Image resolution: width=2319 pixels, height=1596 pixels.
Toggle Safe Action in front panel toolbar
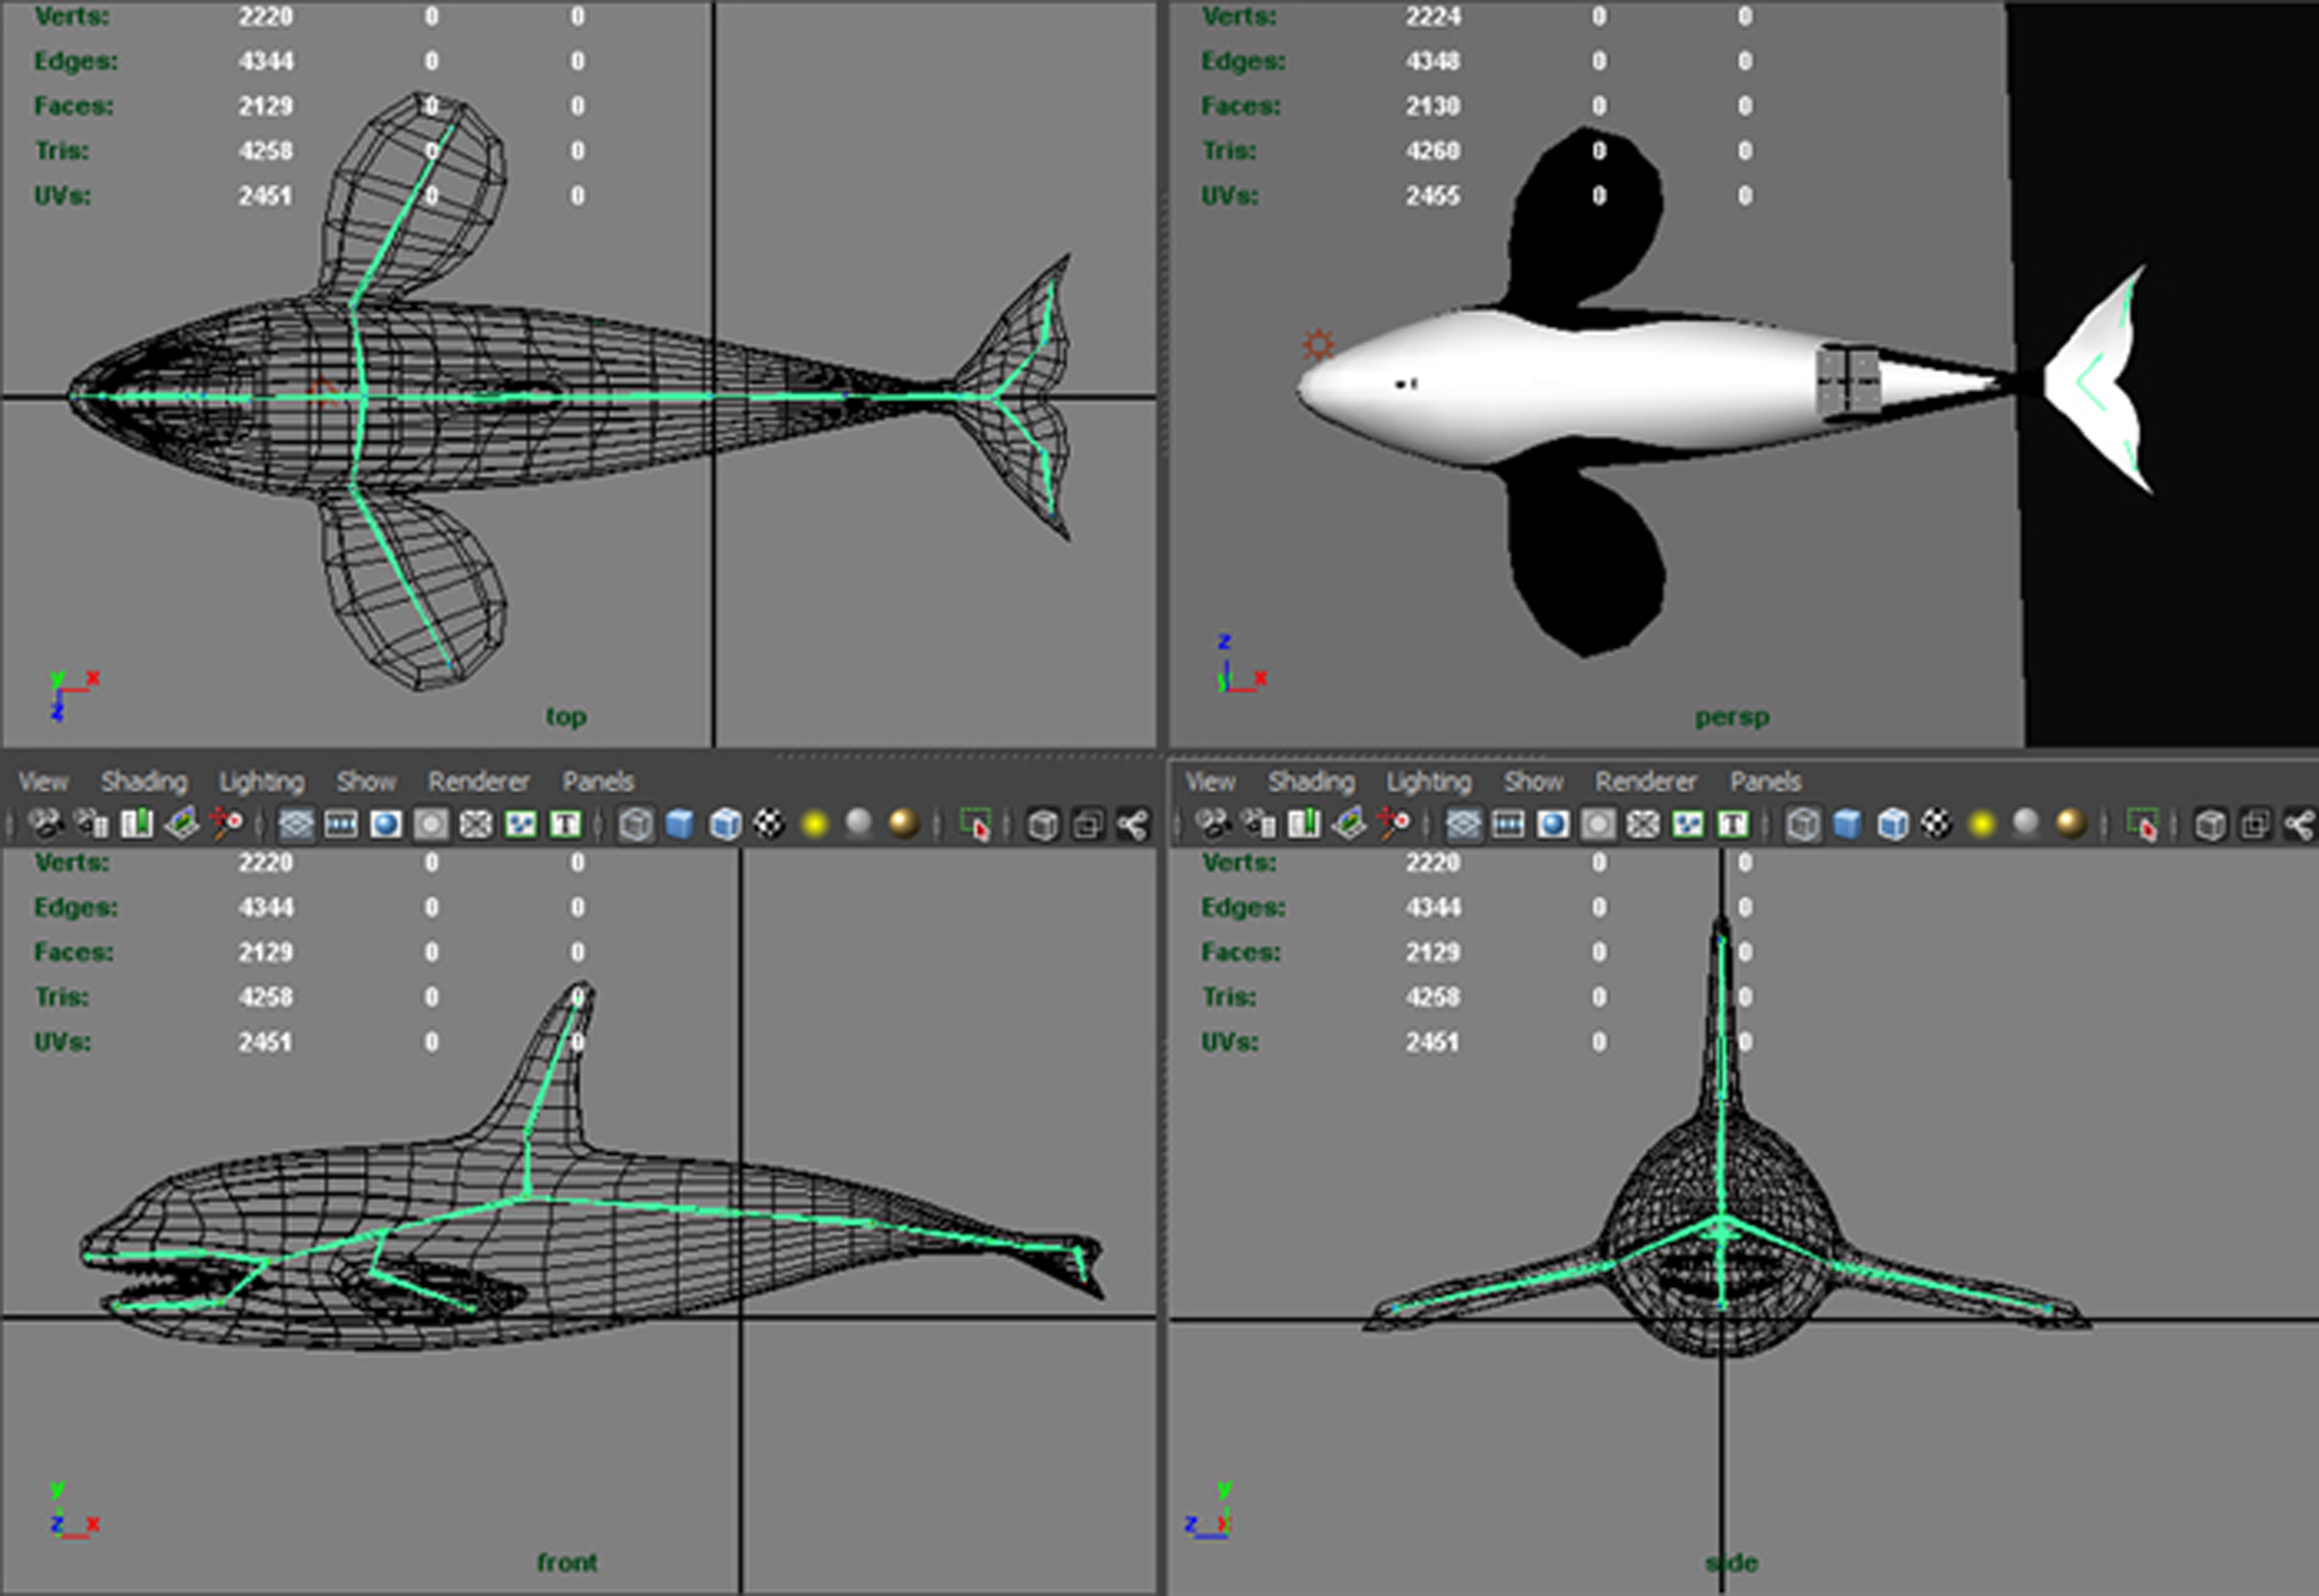521,825
